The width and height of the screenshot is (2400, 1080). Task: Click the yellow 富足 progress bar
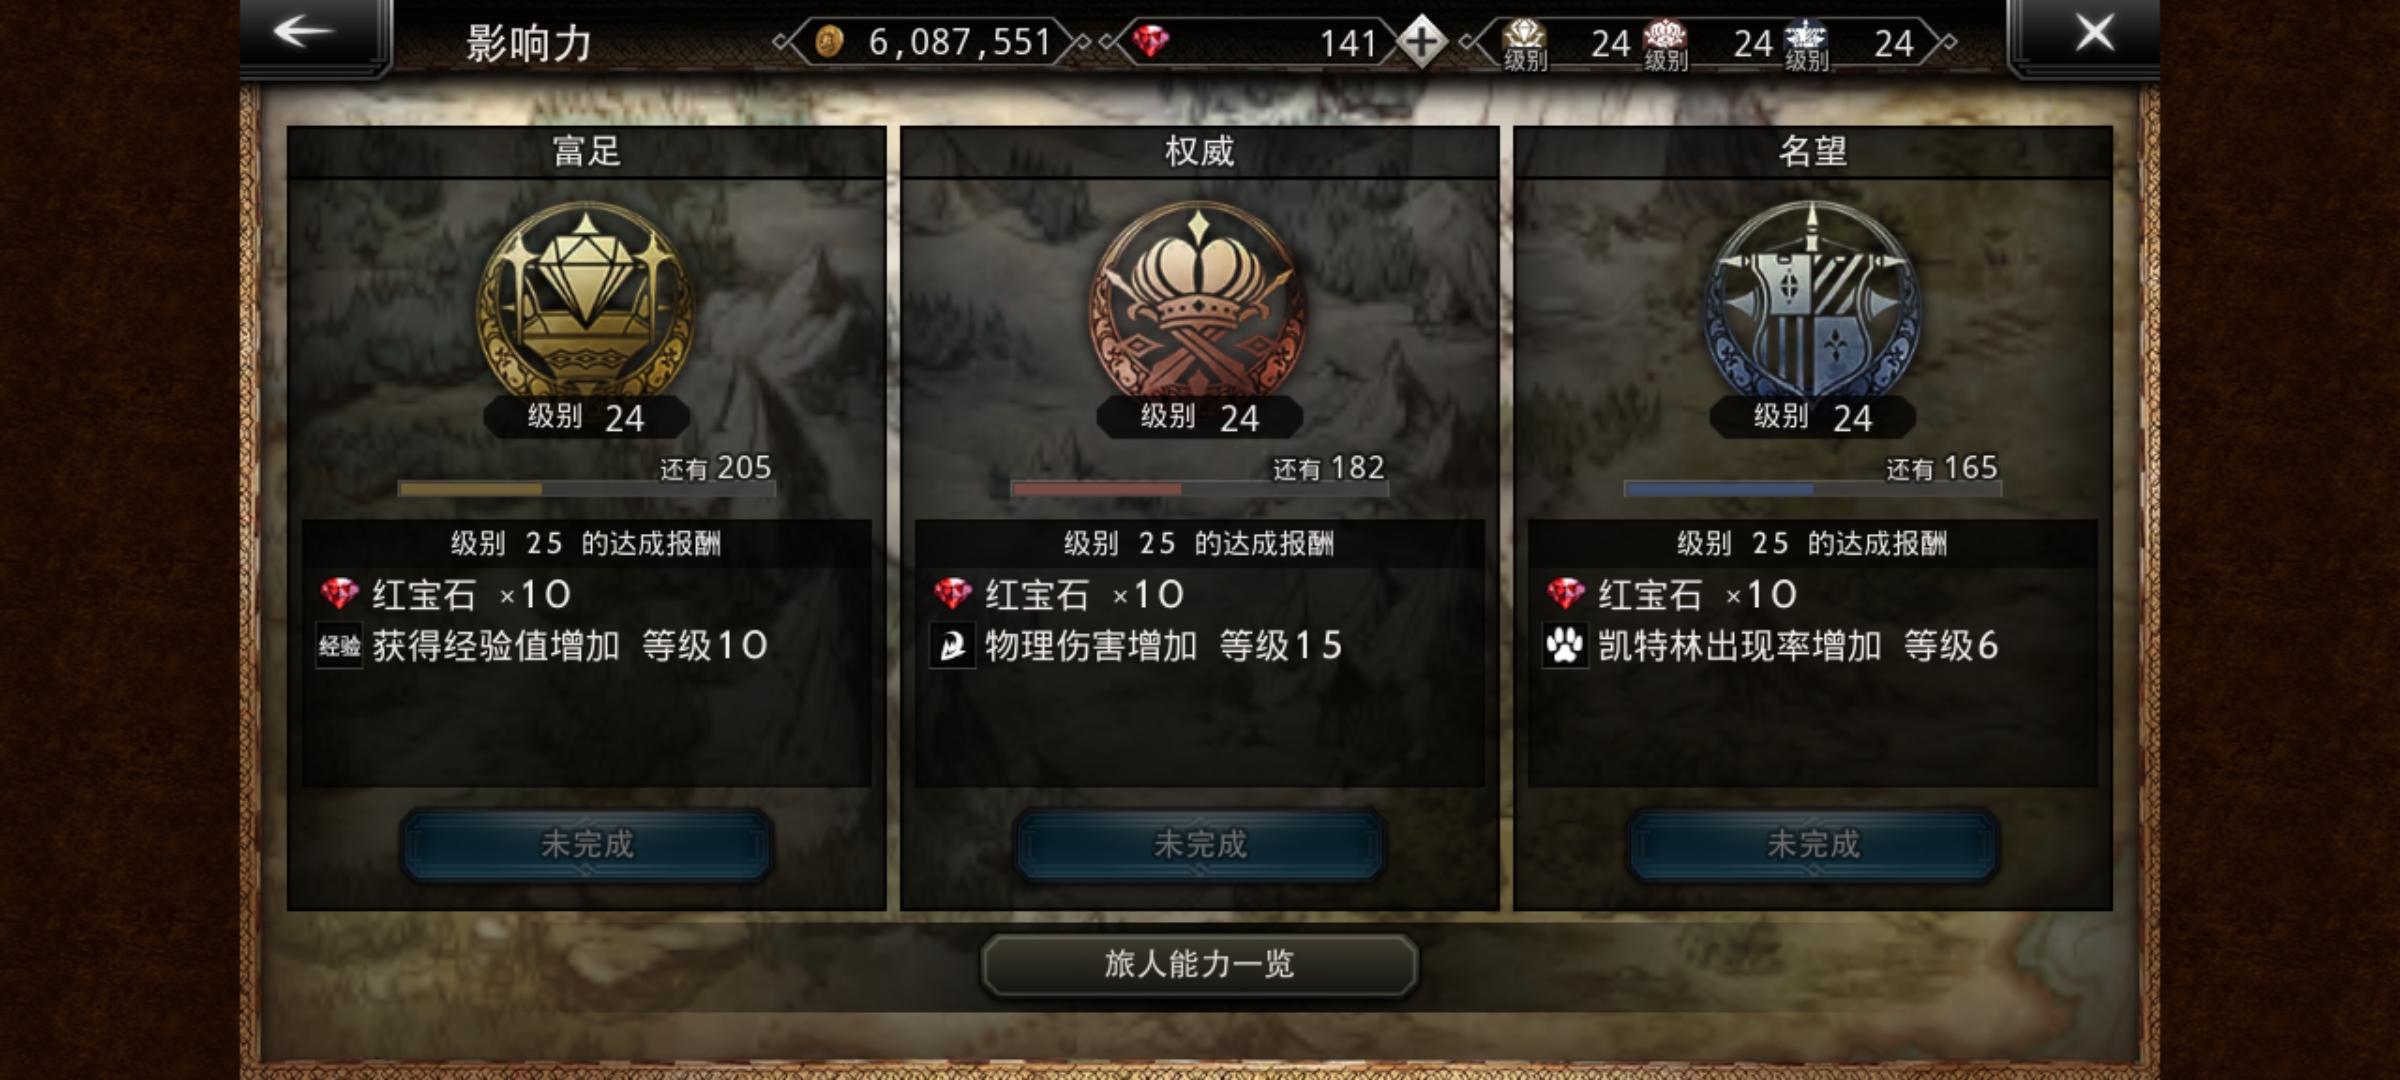pyautogui.click(x=587, y=489)
